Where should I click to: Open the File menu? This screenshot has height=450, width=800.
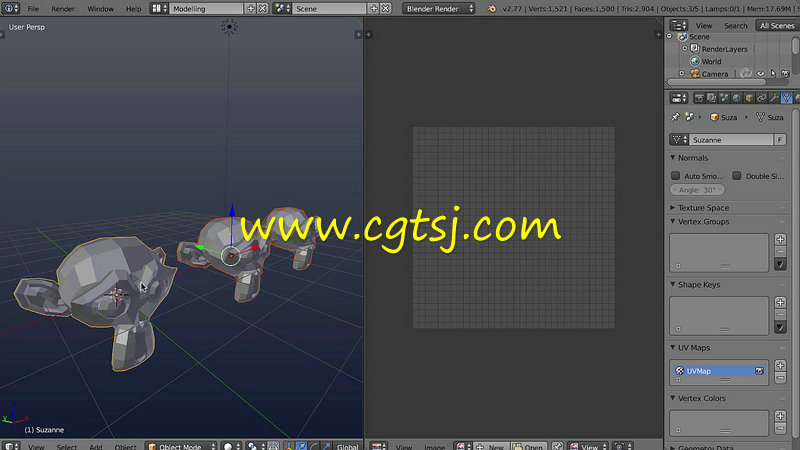33,9
